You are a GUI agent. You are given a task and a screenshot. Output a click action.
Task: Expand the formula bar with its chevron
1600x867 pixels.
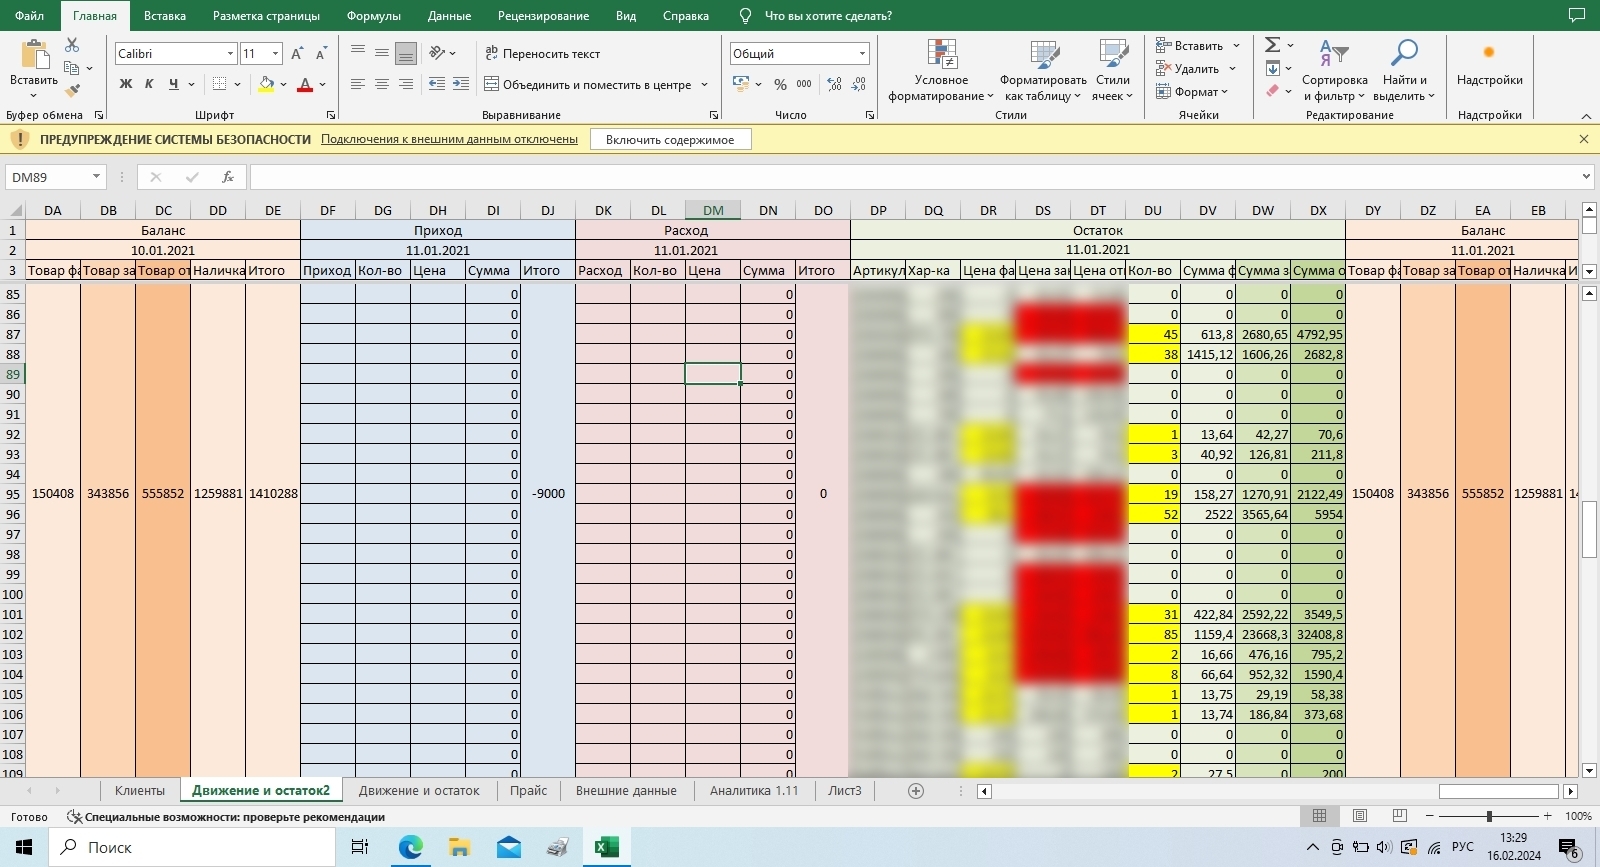(1586, 177)
